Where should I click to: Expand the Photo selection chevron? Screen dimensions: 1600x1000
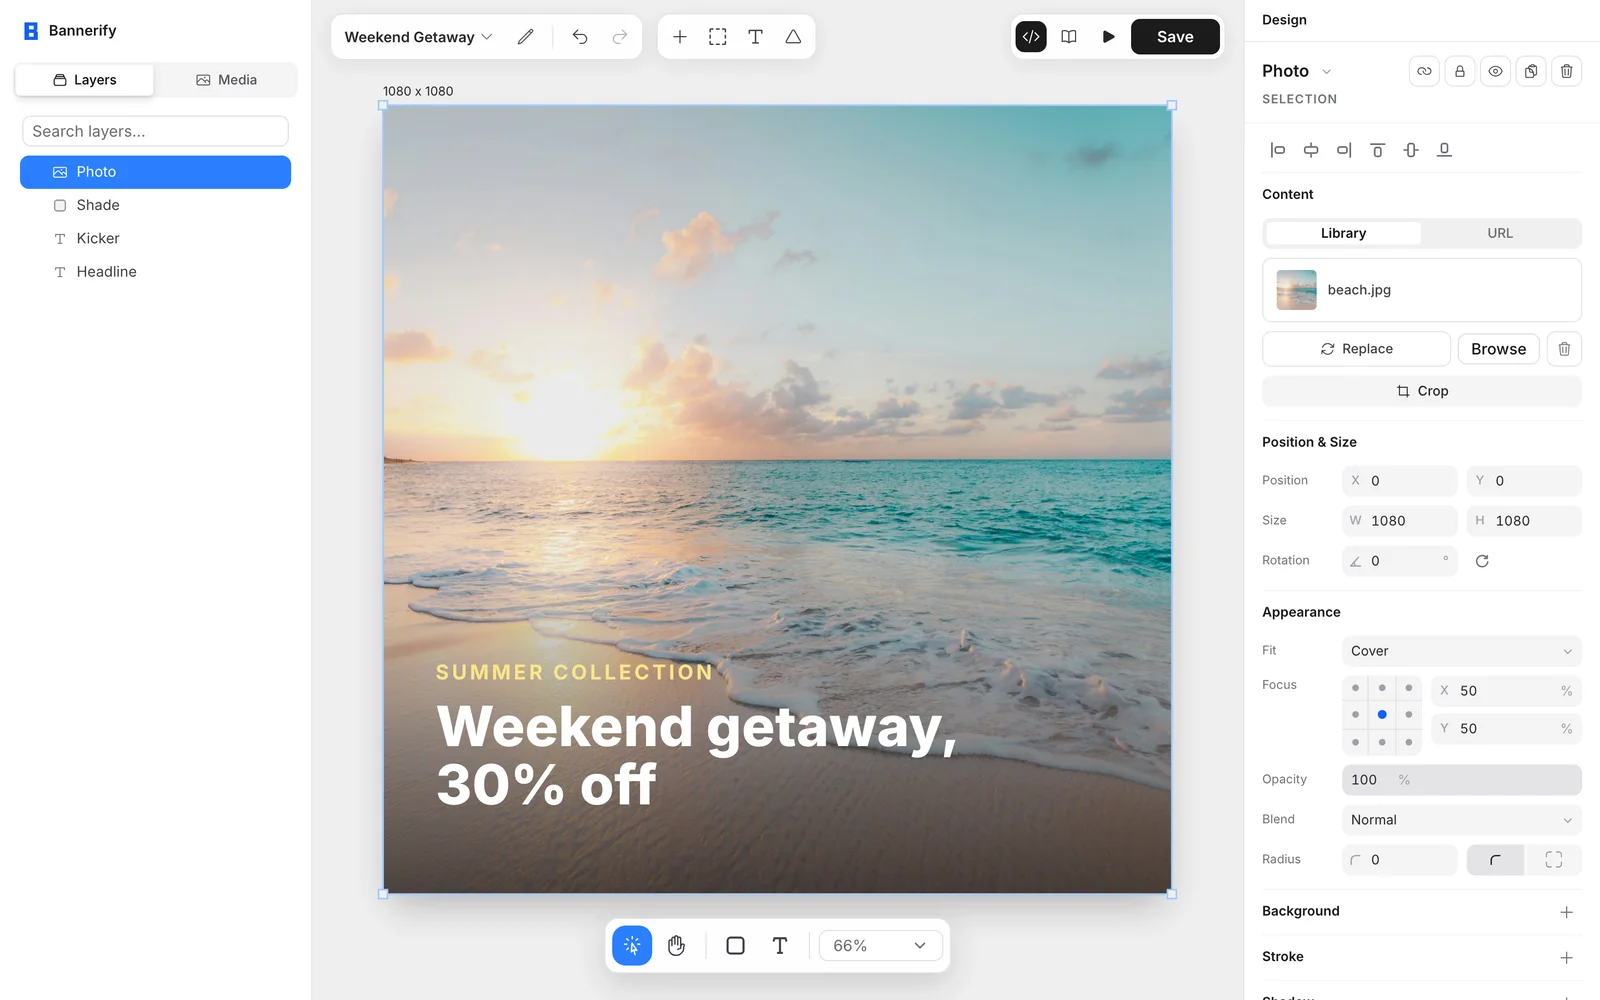1327,72
